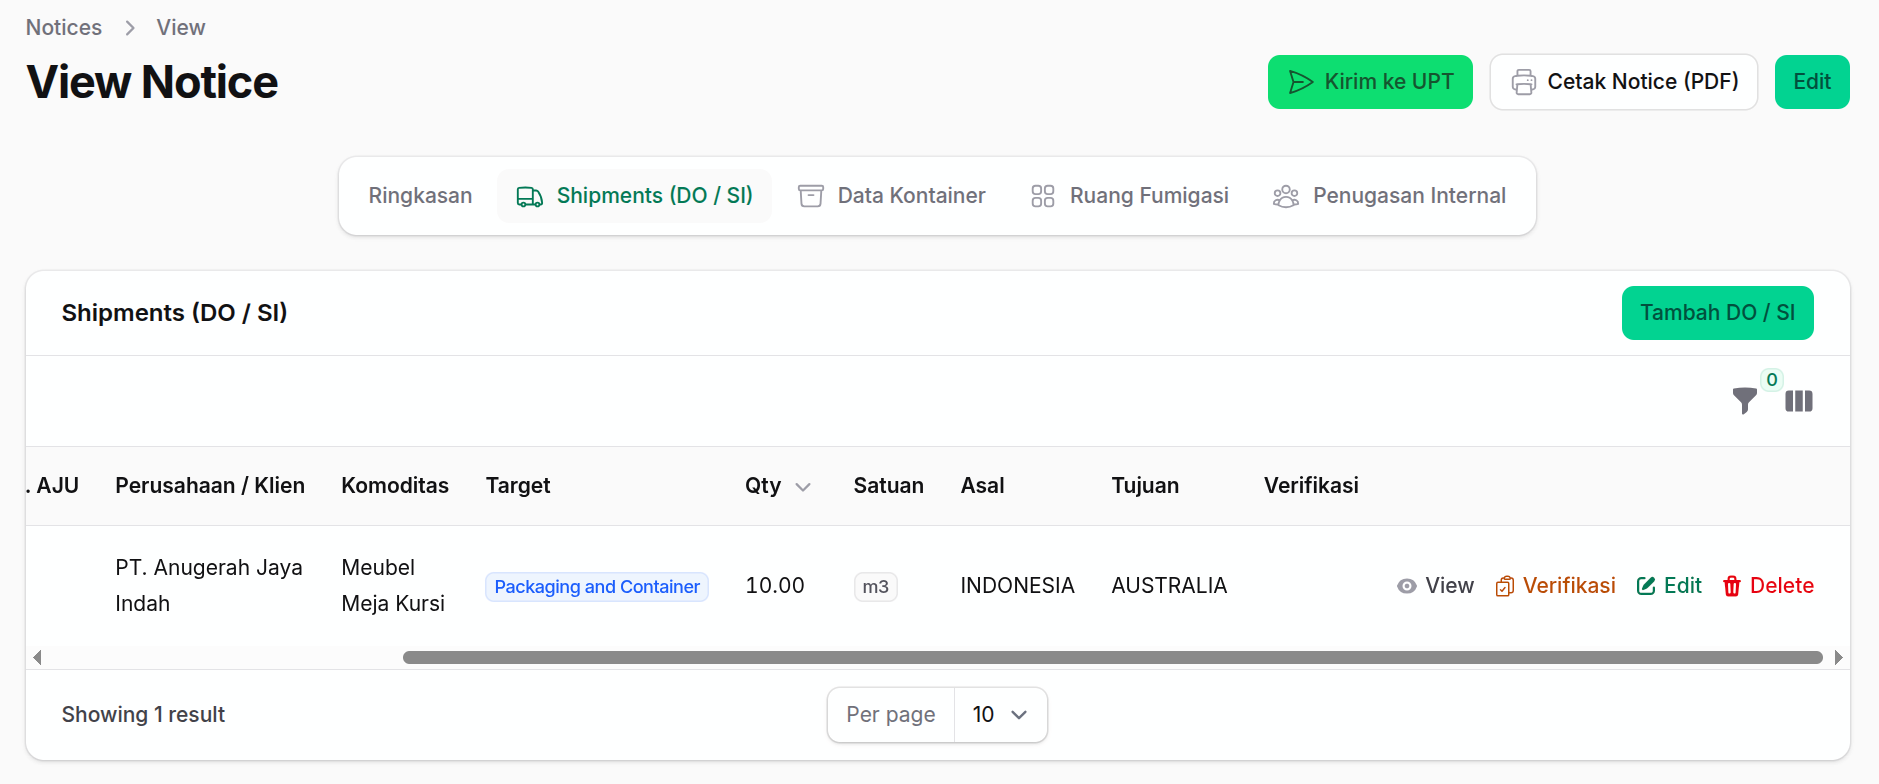Edit the Meubel Meja Kursi shipment row
The image size is (1879, 784).
pyautogui.click(x=1669, y=586)
